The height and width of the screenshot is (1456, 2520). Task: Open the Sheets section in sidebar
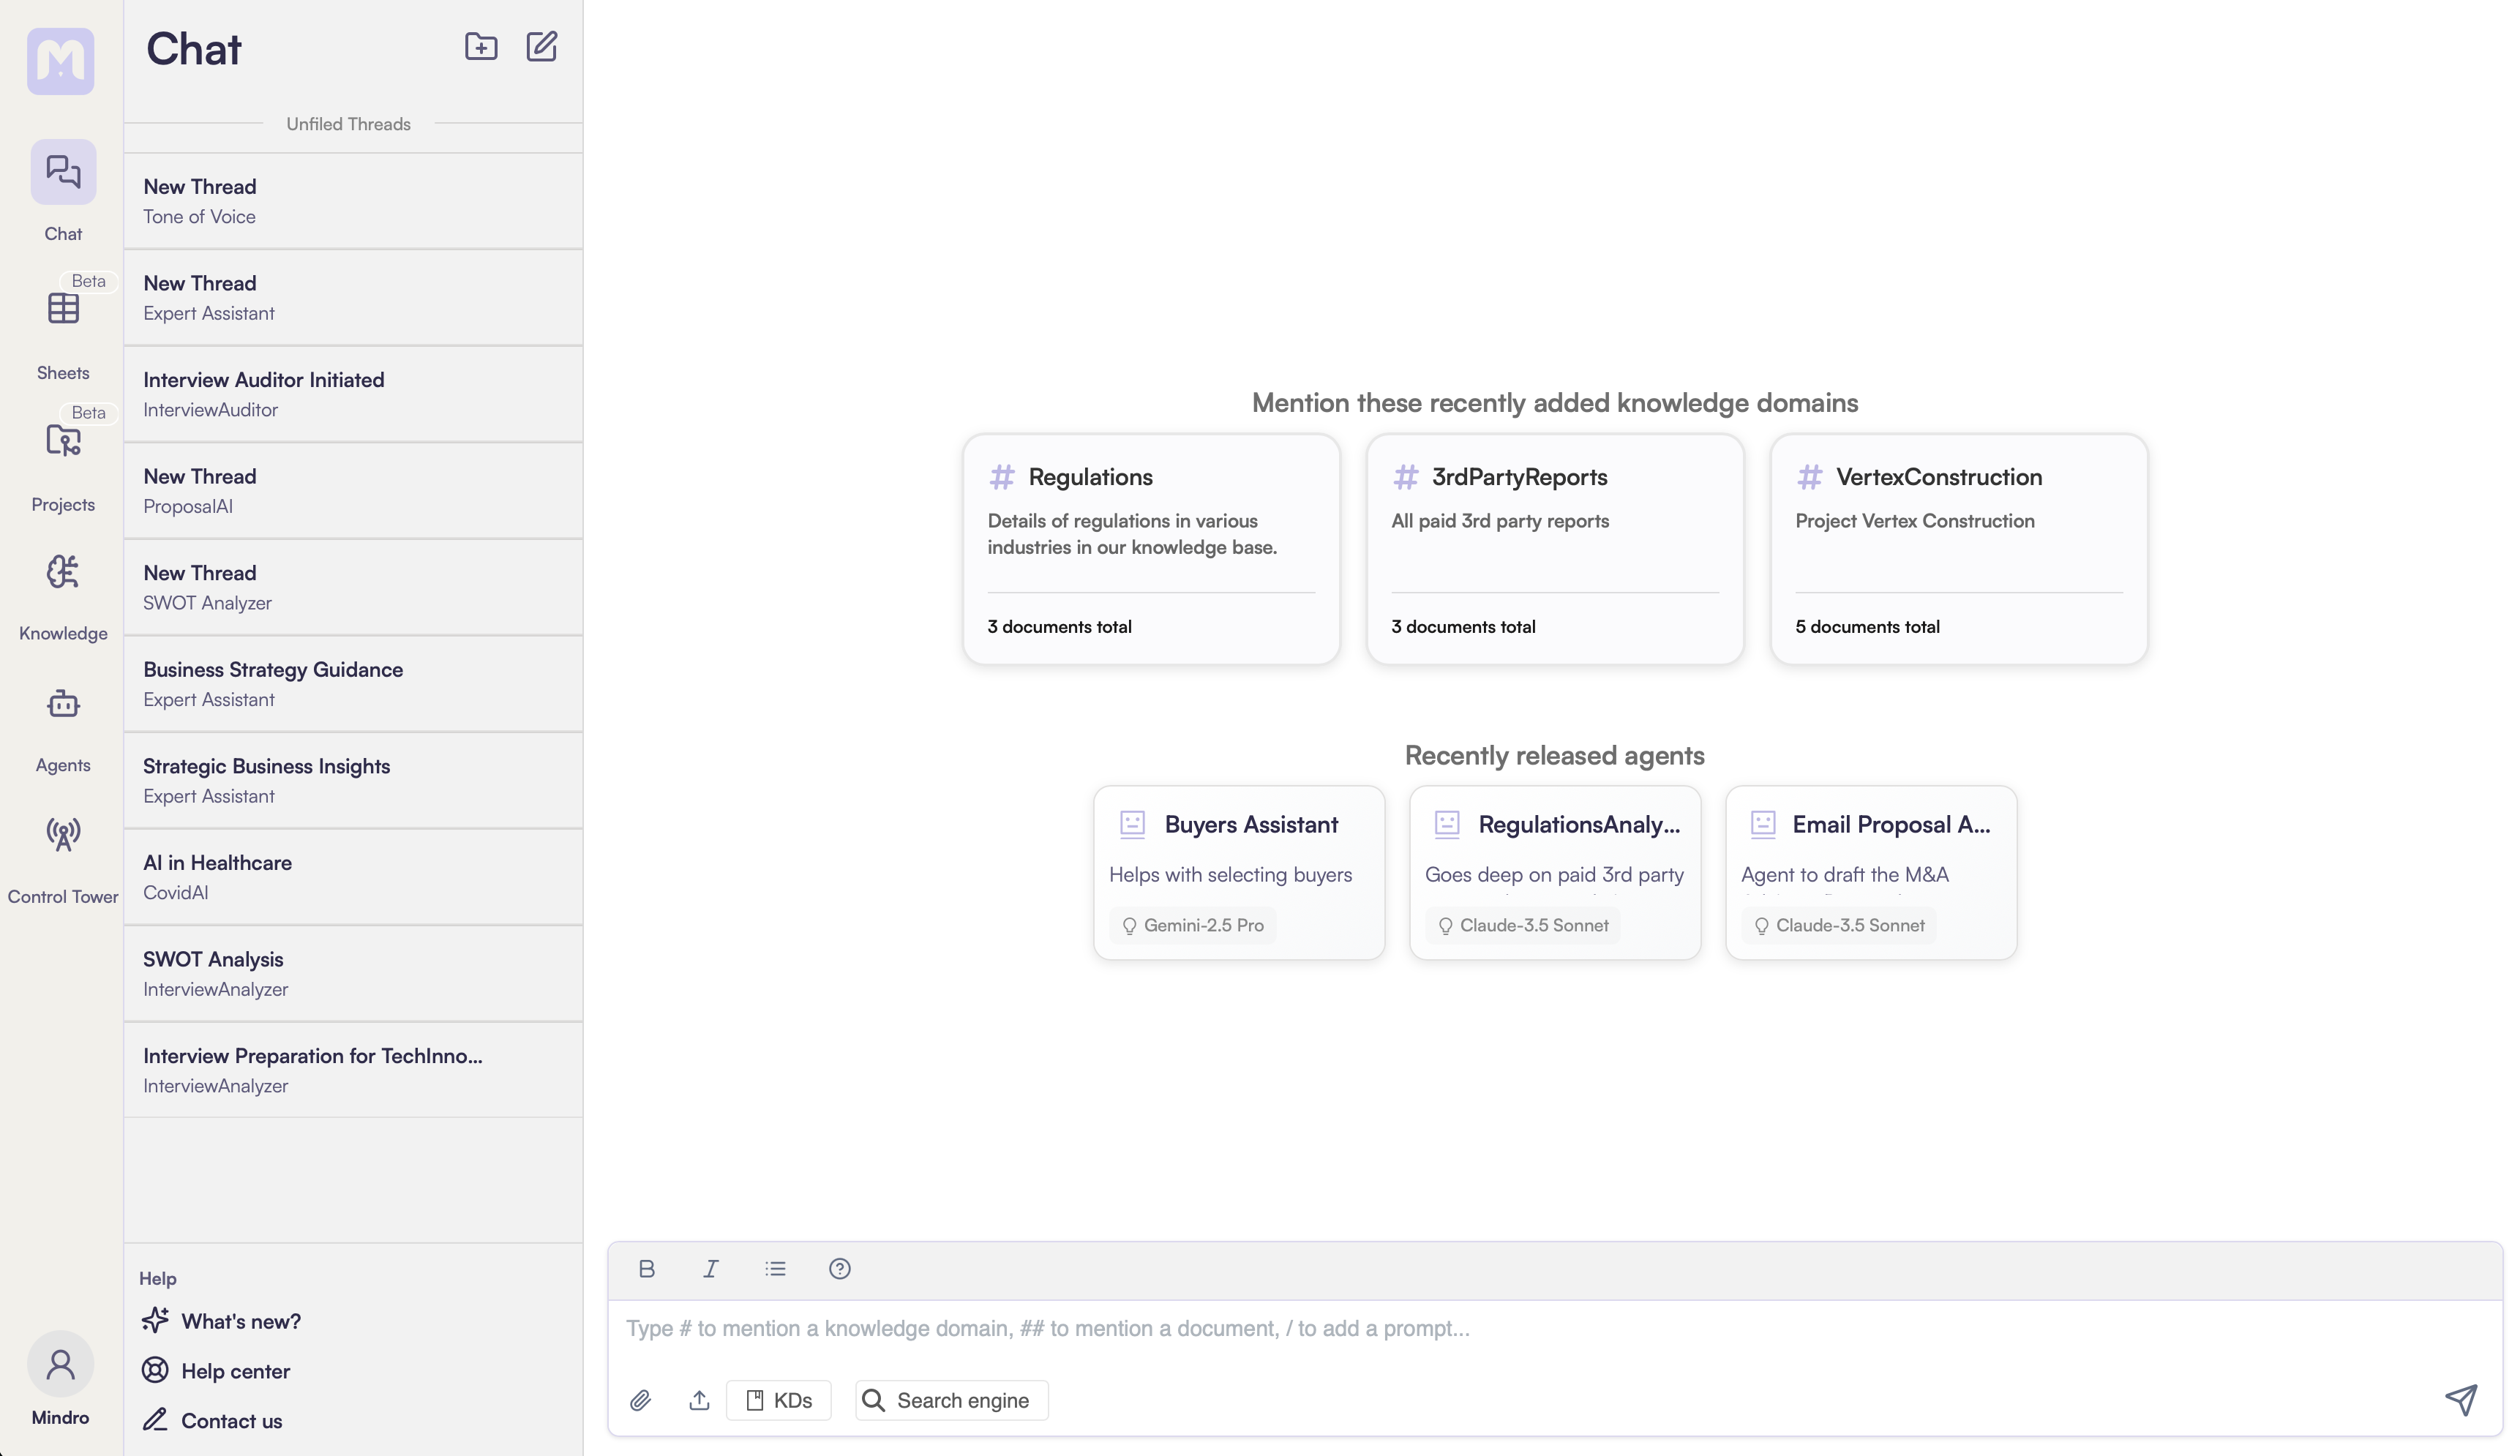click(x=63, y=309)
